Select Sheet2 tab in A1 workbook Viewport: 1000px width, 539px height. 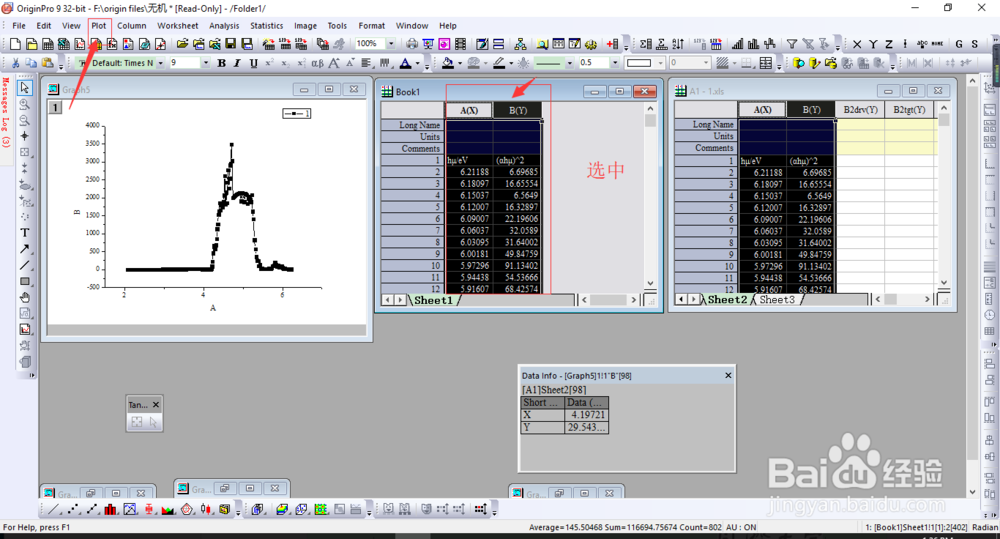[727, 299]
